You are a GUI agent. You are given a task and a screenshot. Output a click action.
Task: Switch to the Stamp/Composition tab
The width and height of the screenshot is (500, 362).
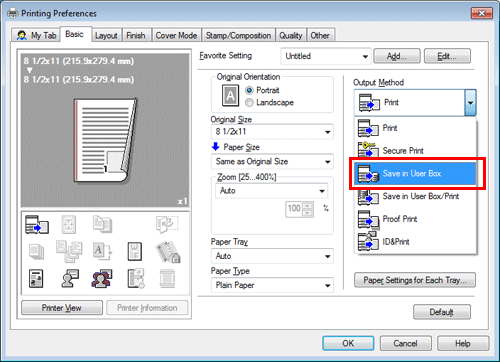pos(238,35)
